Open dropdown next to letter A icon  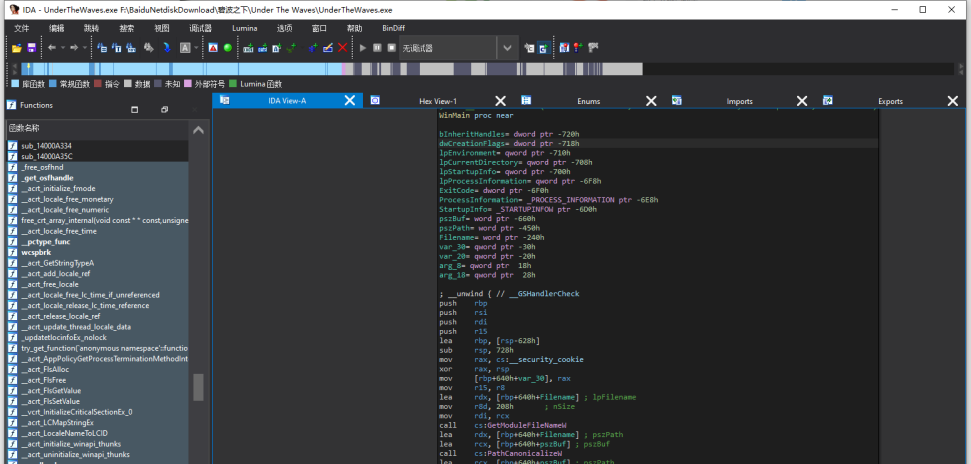pos(196,48)
